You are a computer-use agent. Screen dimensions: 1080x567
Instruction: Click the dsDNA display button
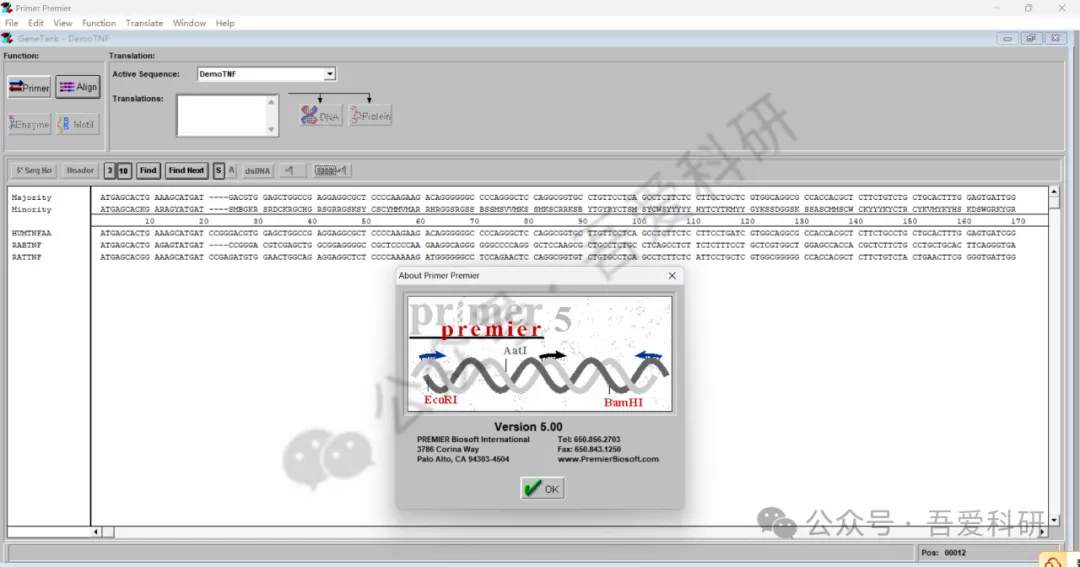point(258,170)
